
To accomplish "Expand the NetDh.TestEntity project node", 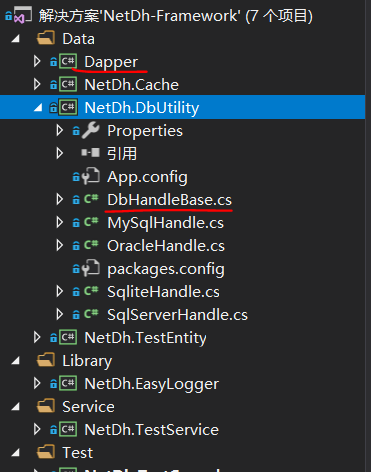I will coord(37,337).
